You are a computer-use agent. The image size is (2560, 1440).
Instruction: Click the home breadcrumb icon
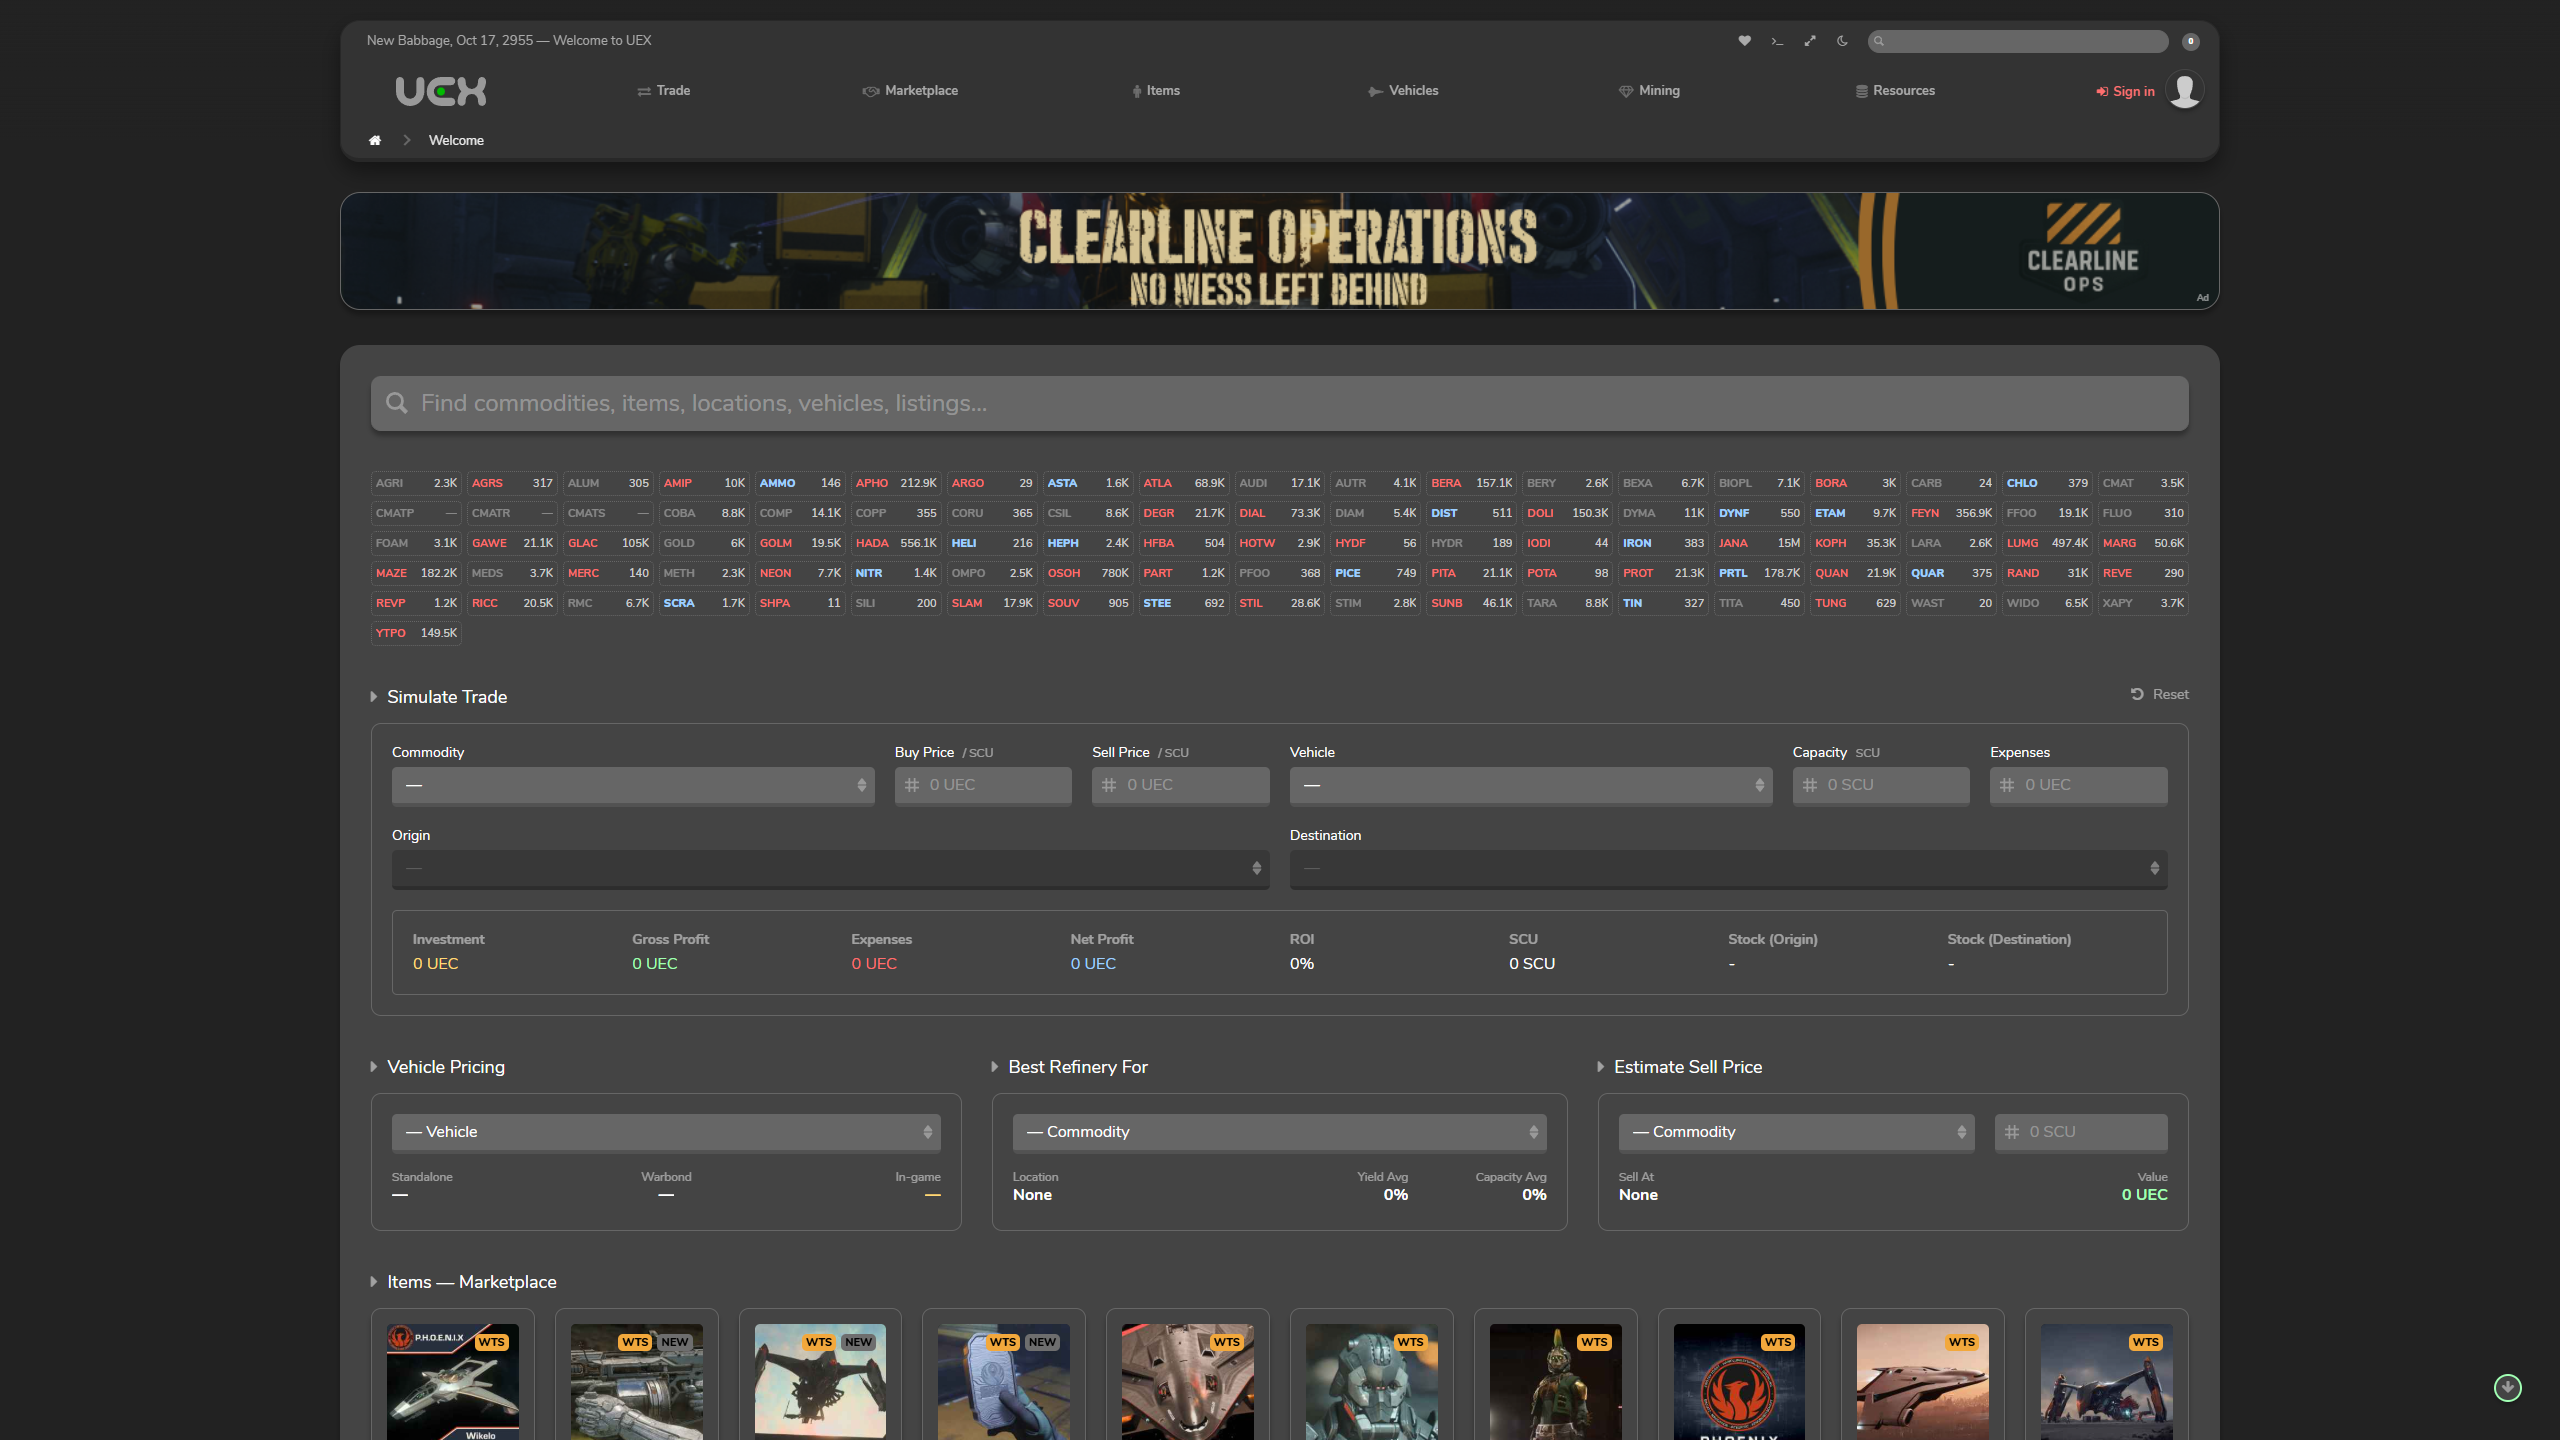point(375,140)
